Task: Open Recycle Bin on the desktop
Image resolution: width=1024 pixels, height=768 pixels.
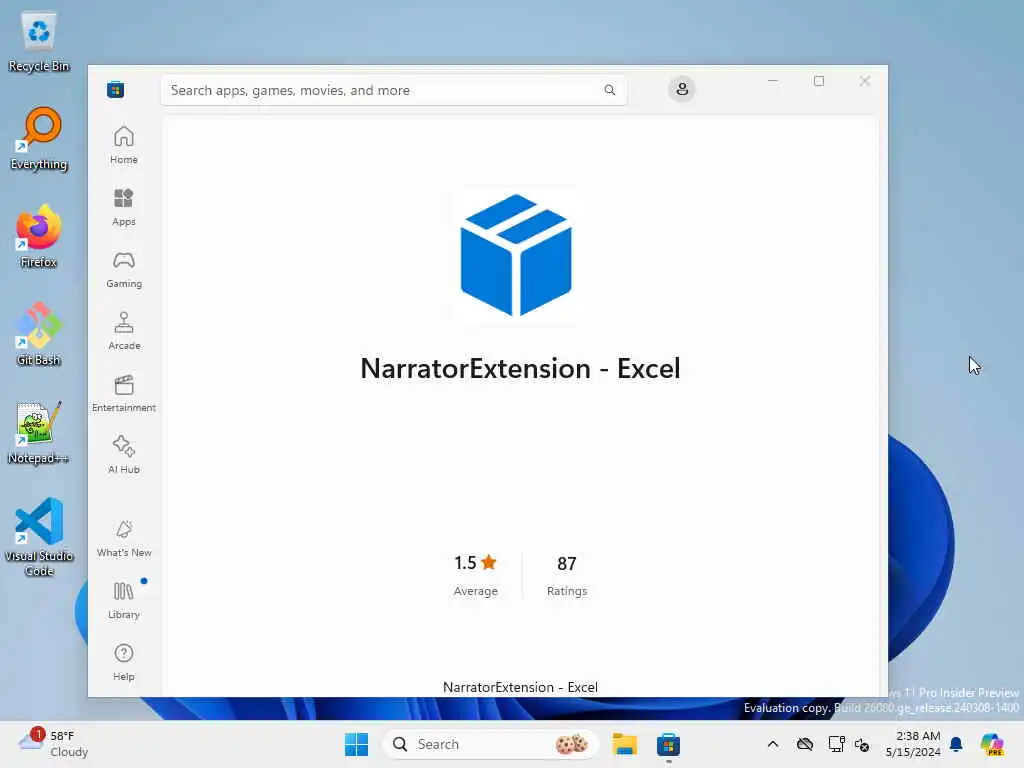Action: pyautogui.click(x=39, y=42)
